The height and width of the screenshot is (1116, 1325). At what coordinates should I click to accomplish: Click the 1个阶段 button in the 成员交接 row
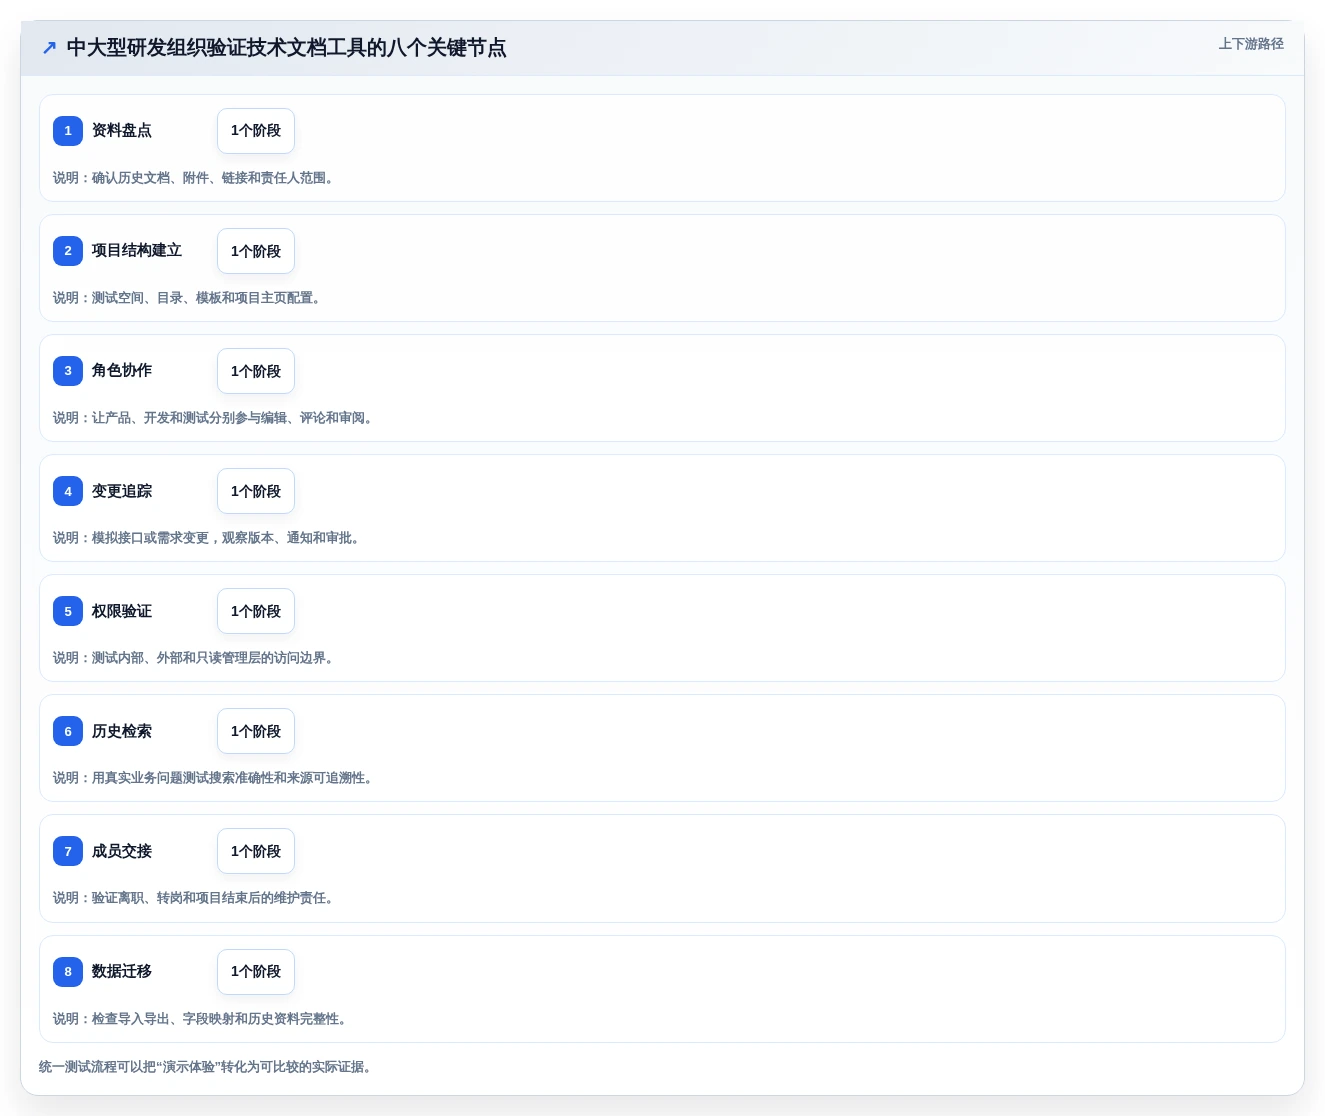256,851
